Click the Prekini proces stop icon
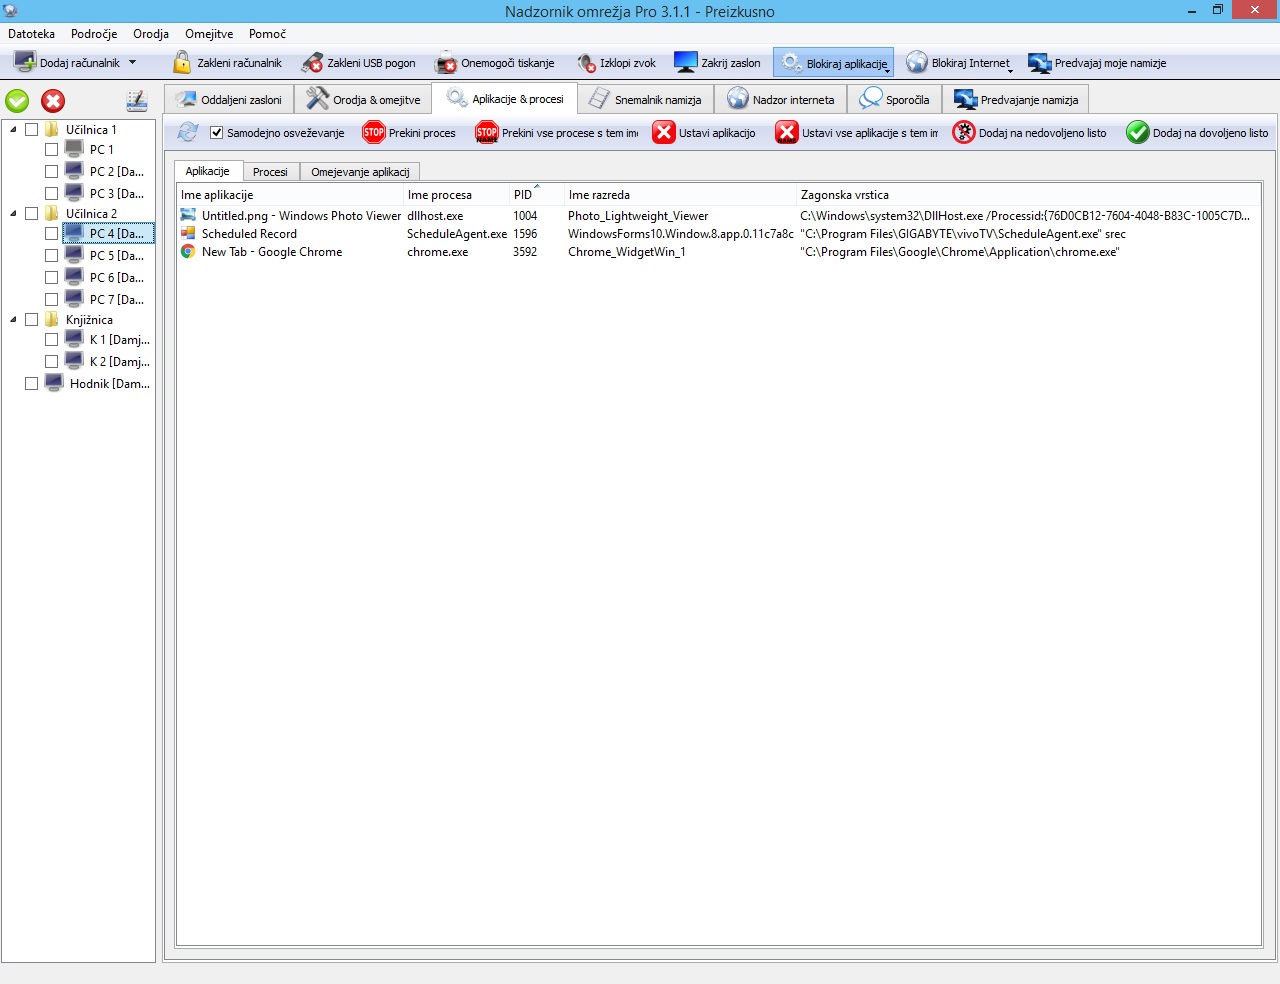 (374, 133)
